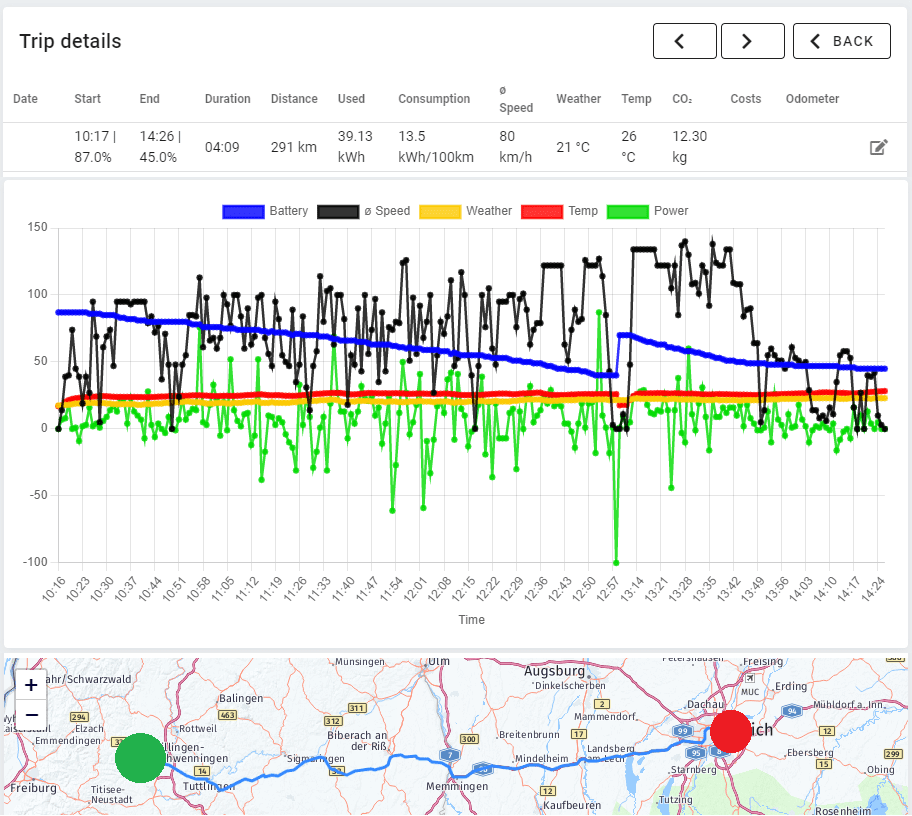This screenshot has height=816, width=912.
Task: Click the distance value 291 km
Action: 294,147
